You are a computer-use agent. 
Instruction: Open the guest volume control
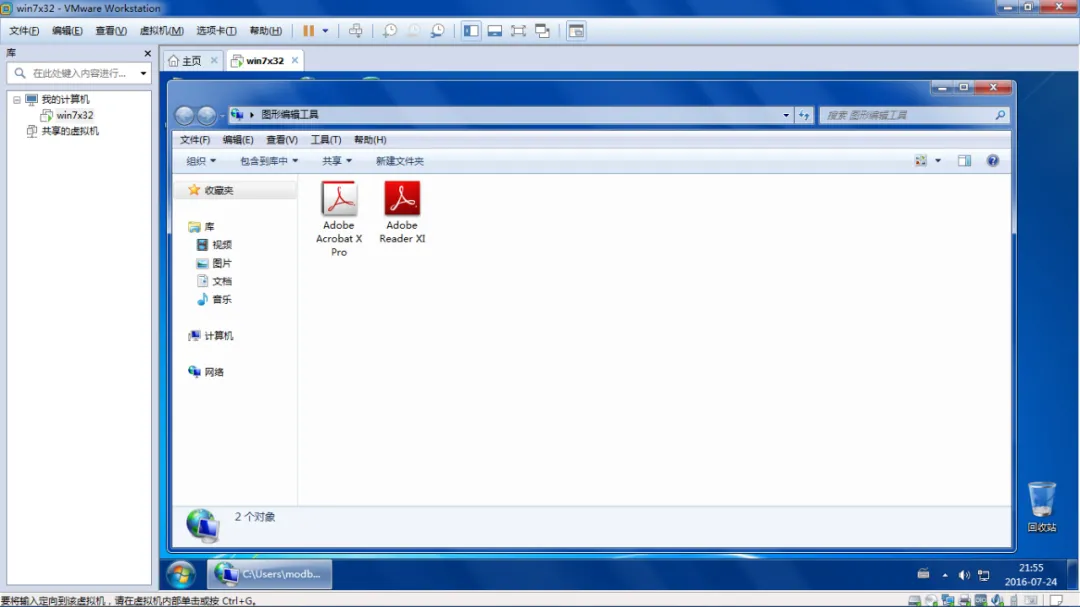(x=964, y=575)
